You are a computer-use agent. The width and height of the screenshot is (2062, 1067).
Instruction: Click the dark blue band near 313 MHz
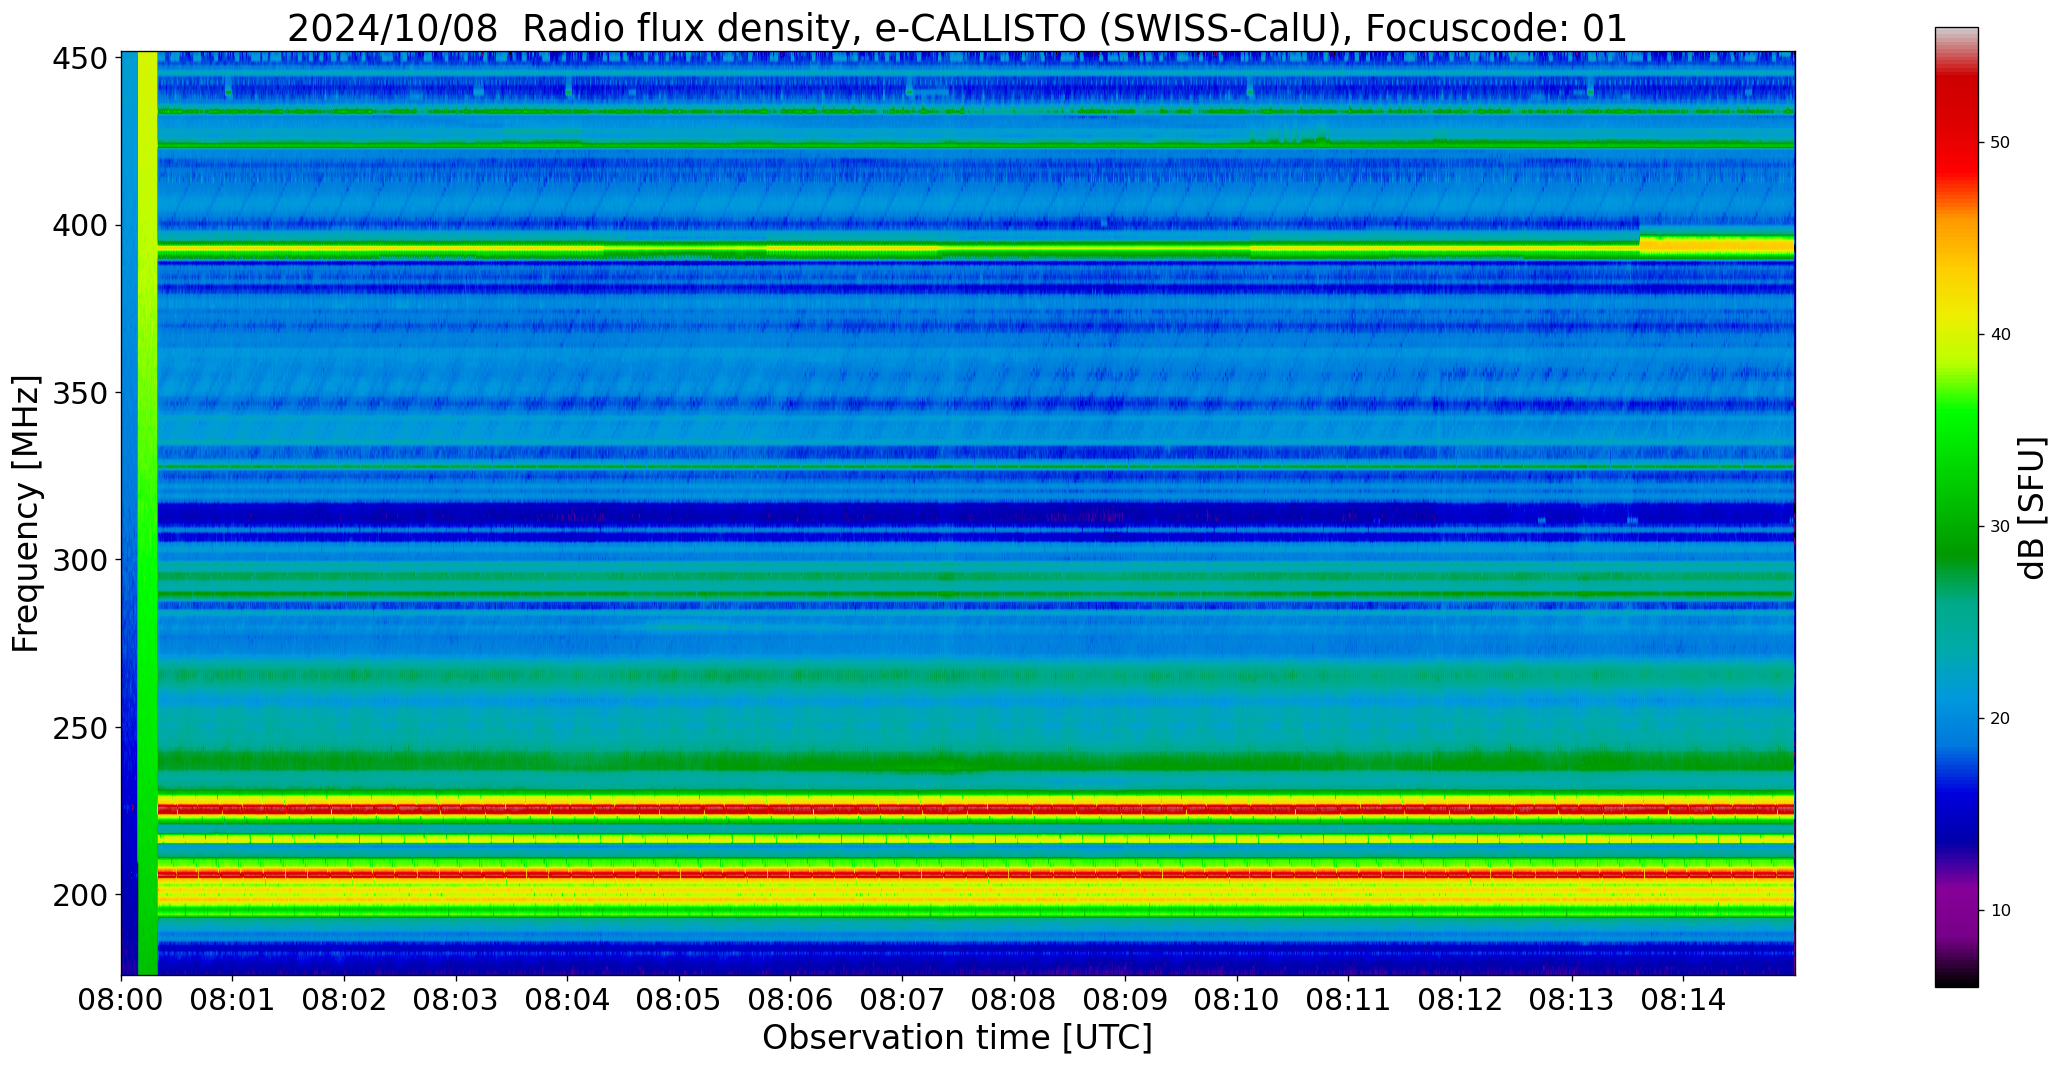(x=976, y=515)
